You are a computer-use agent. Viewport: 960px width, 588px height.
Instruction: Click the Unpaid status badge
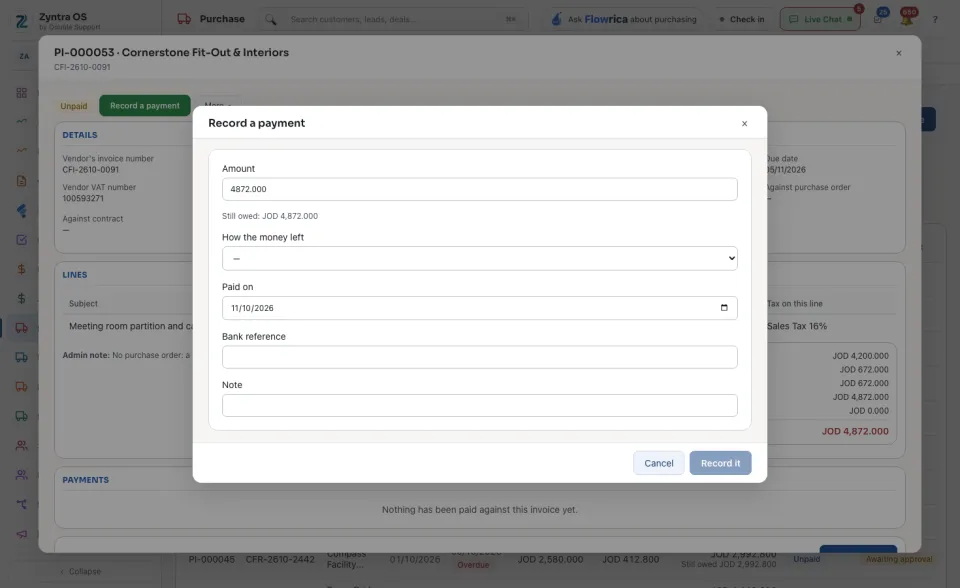[73, 106]
